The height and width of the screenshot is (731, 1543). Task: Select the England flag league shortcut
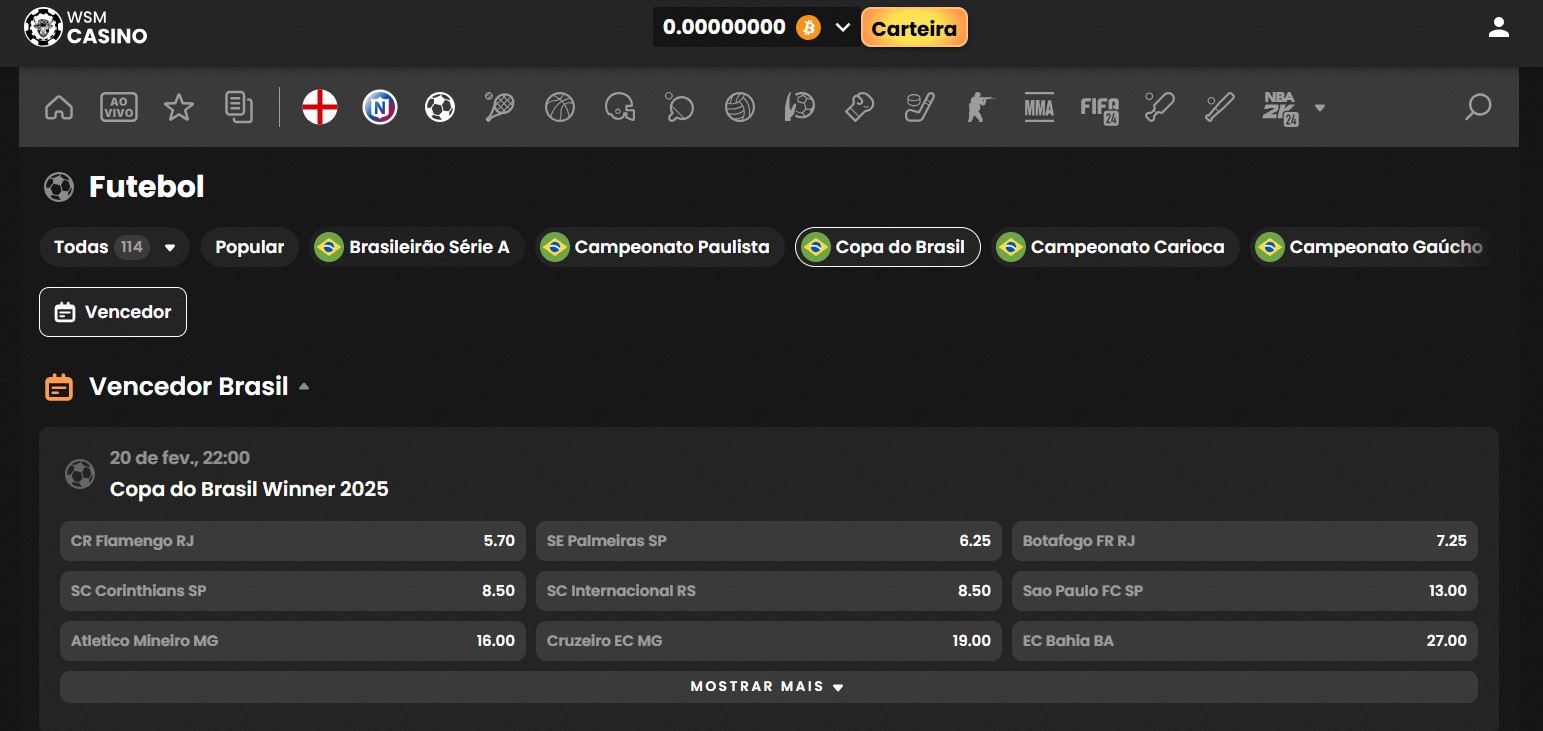(320, 107)
